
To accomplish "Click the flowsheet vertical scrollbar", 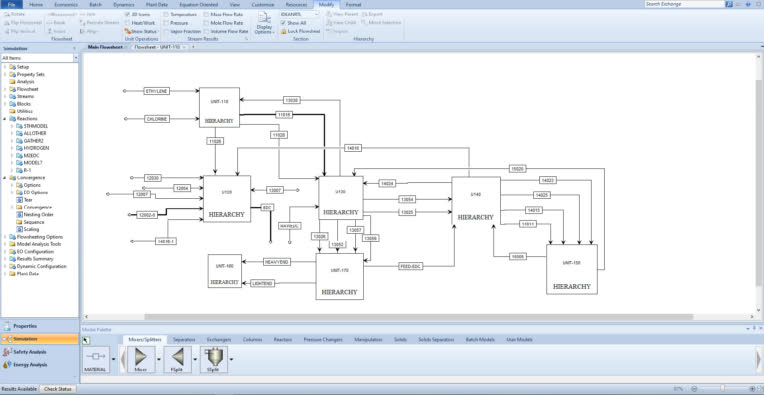I will [x=758, y=183].
